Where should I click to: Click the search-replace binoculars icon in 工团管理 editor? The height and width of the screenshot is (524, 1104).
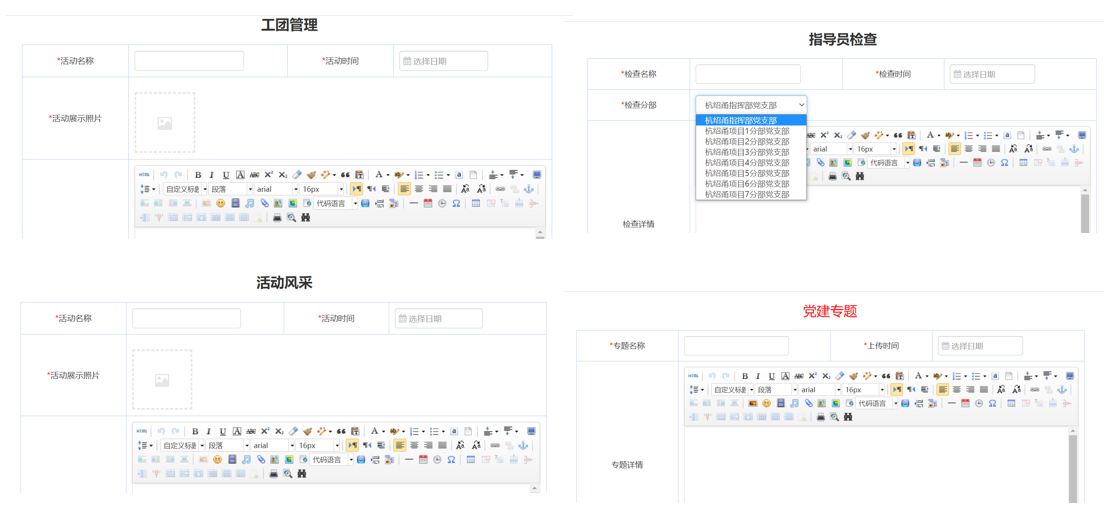click(x=305, y=217)
